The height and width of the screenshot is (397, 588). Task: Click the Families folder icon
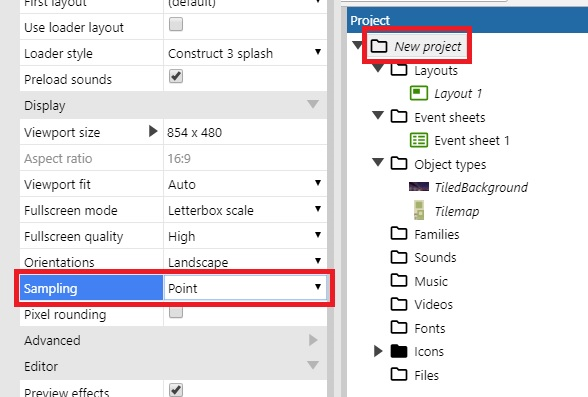pos(399,234)
